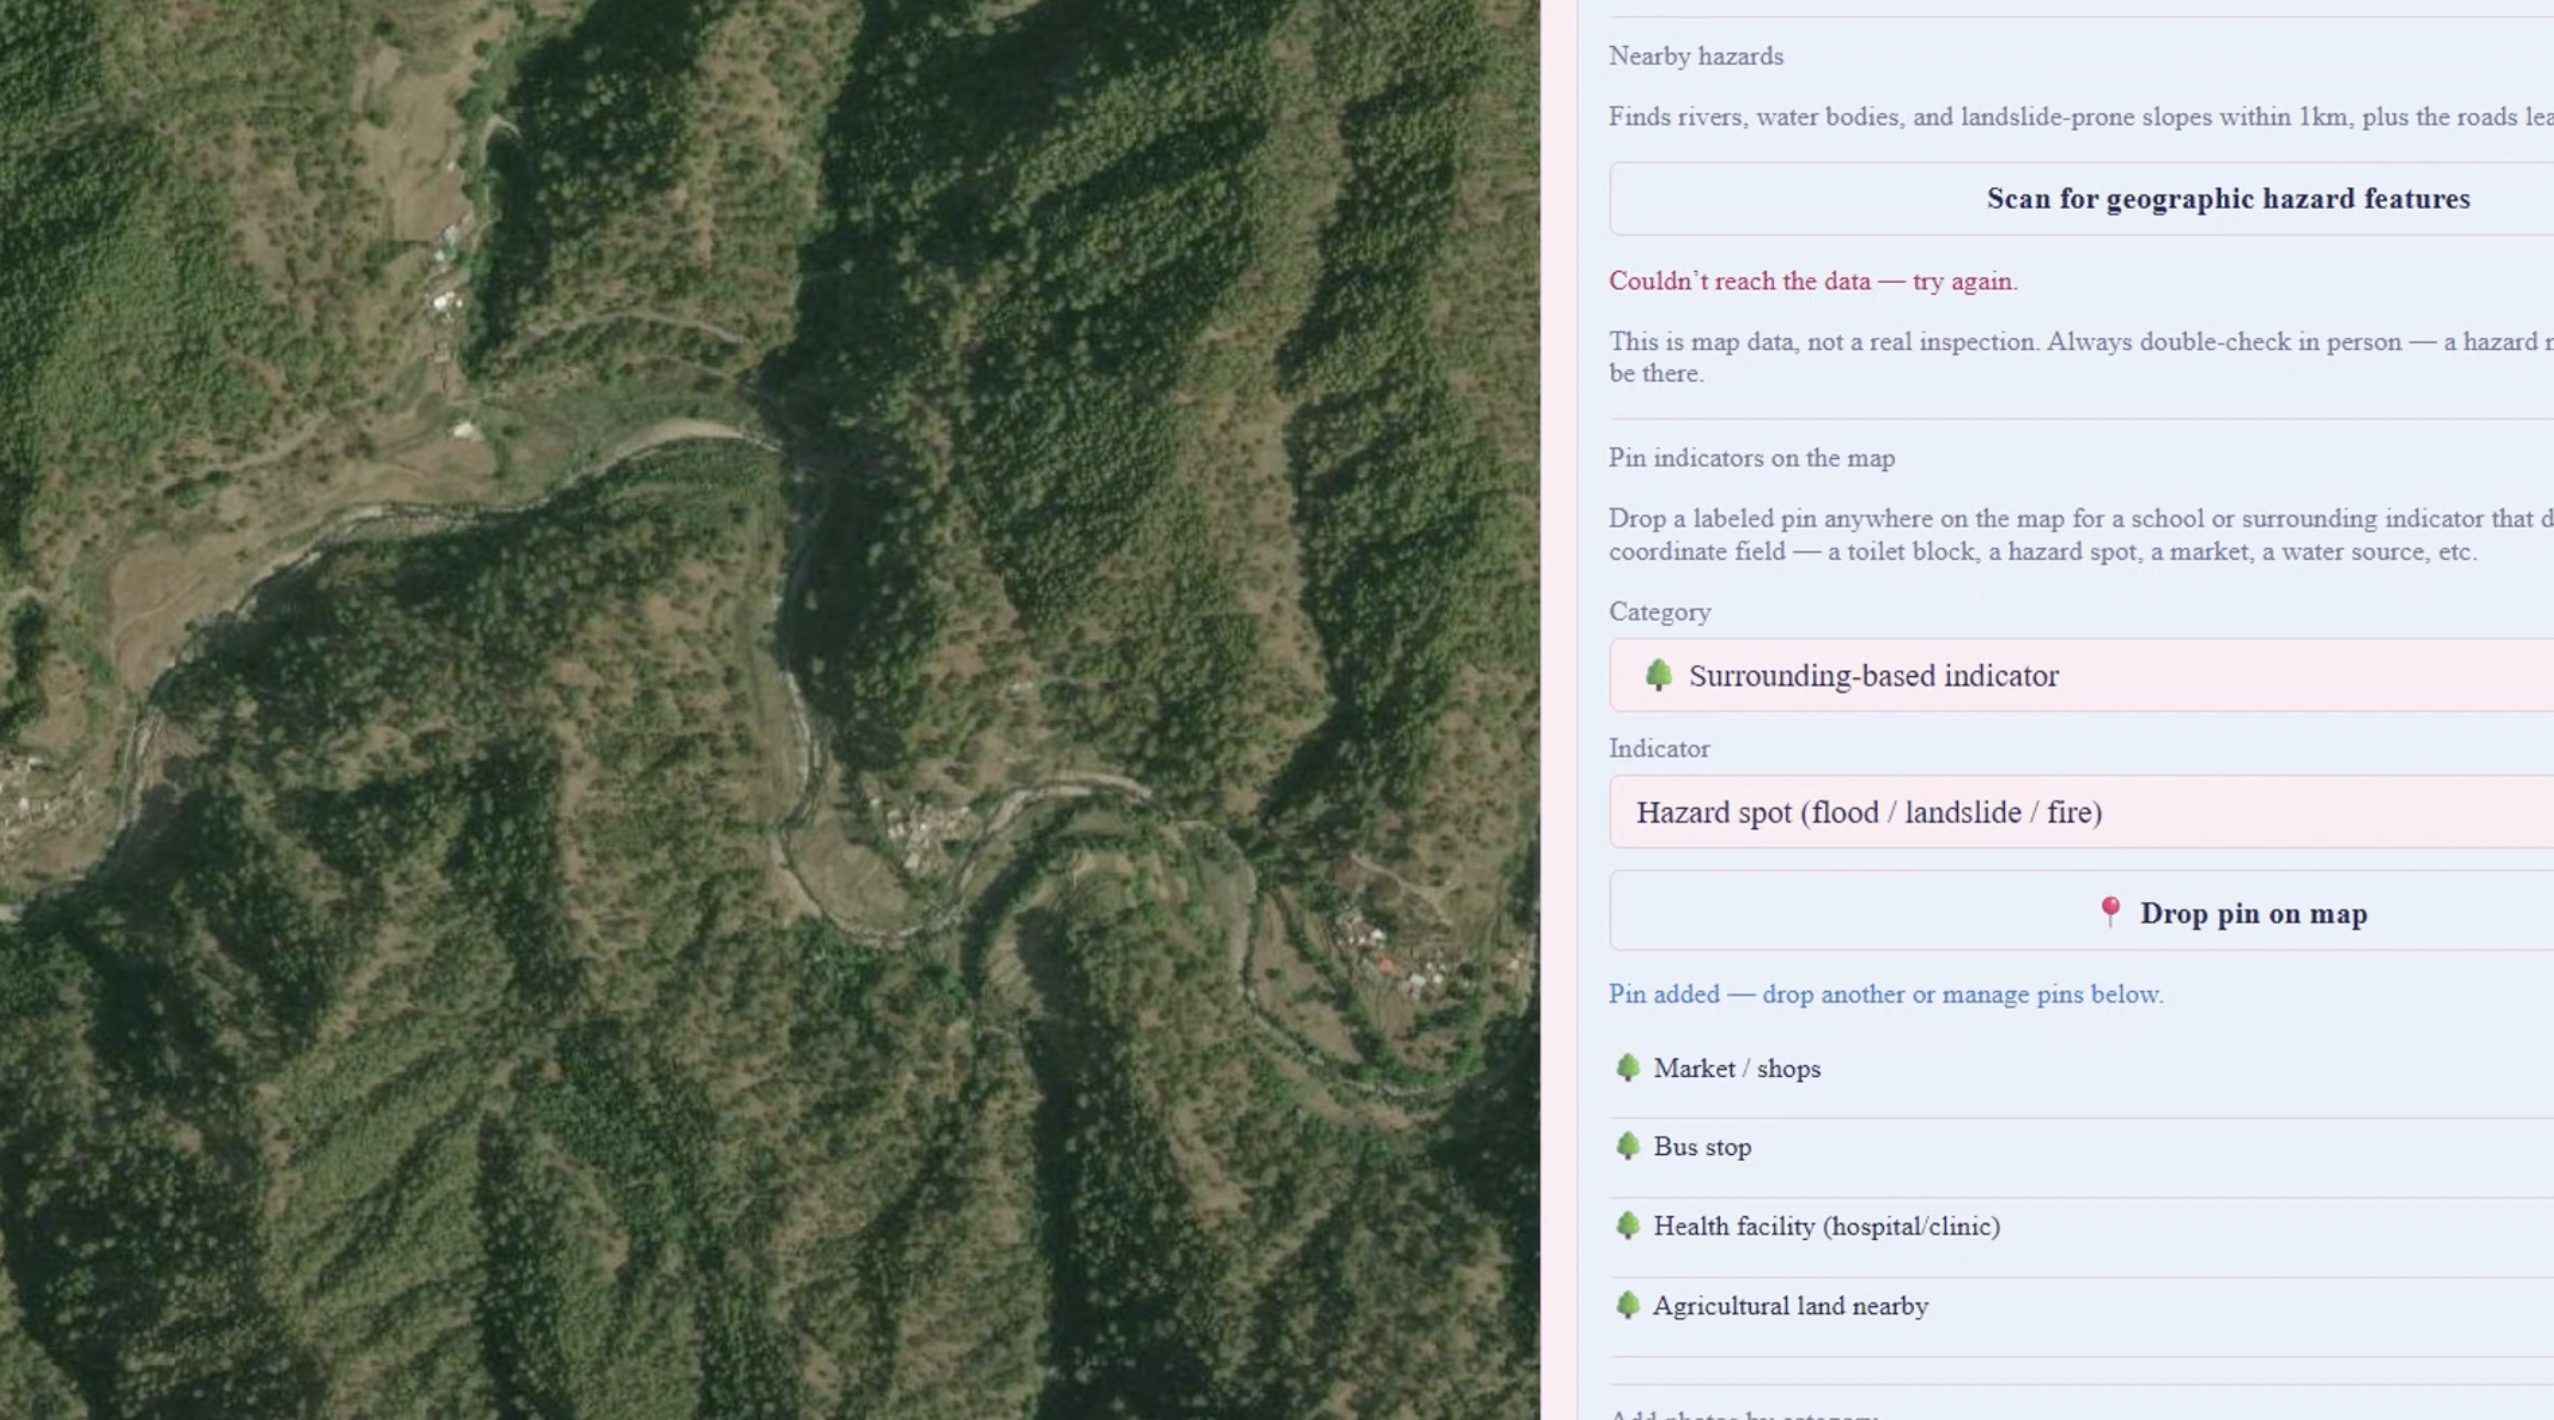Click red pushpin icon on Drop pin button
The image size is (2554, 1420).
(x=2110, y=911)
